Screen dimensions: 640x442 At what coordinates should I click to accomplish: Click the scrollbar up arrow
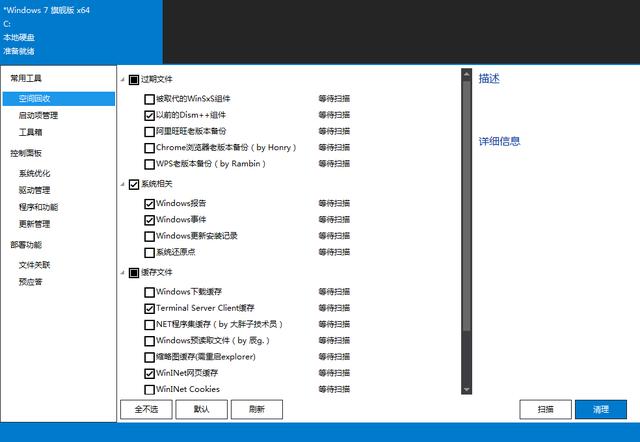[467, 74]
